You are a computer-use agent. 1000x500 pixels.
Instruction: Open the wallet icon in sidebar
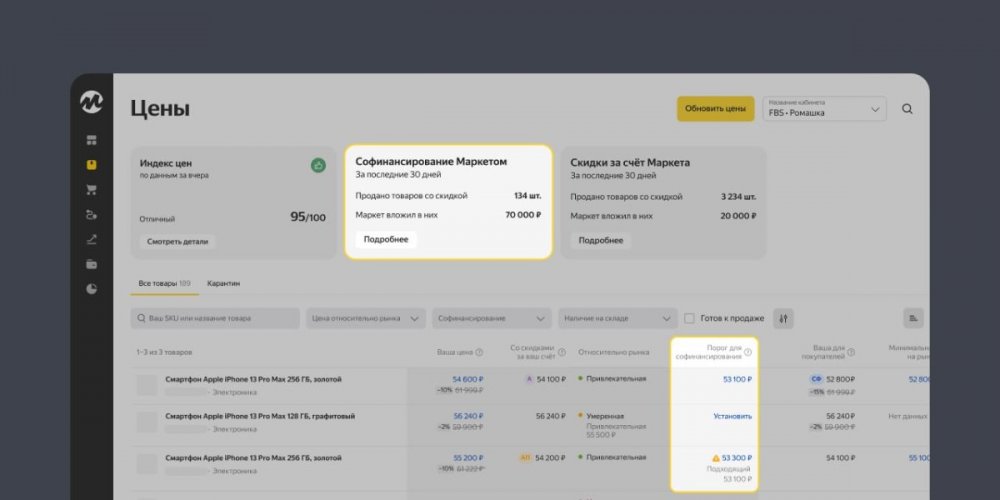click(x=92, y=264)
